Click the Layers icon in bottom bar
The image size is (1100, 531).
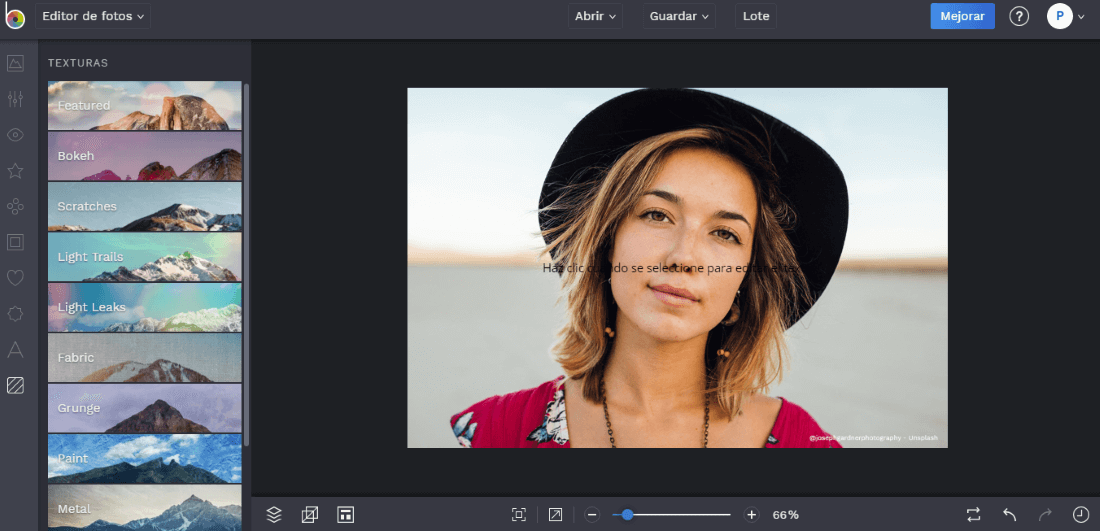(274, 514)
